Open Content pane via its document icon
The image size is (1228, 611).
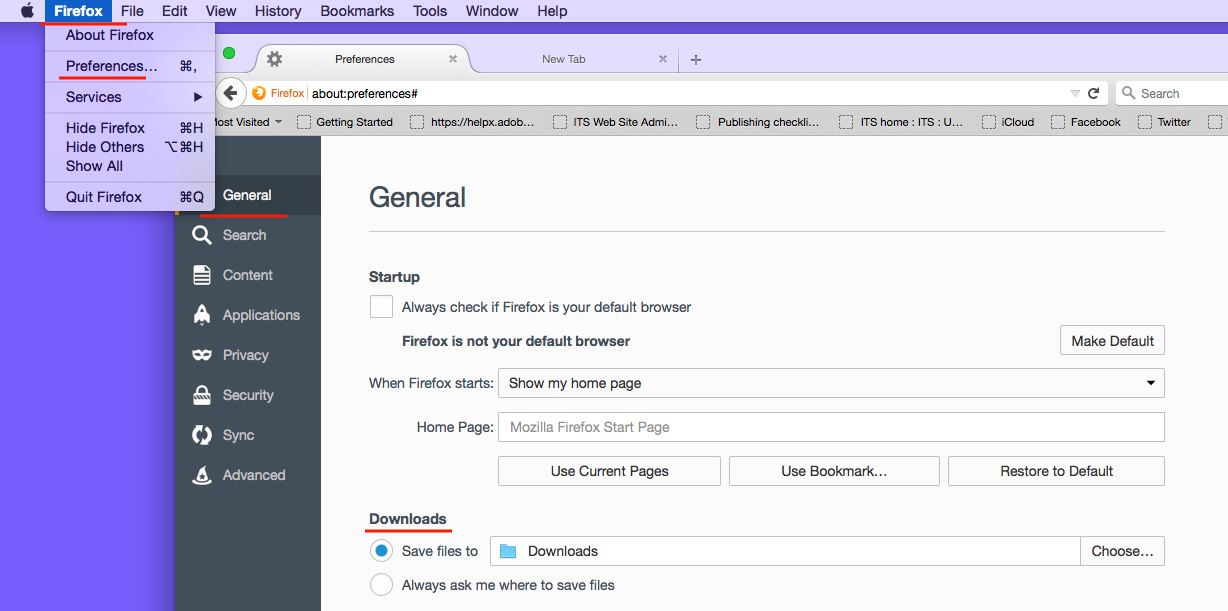(202, 275)
